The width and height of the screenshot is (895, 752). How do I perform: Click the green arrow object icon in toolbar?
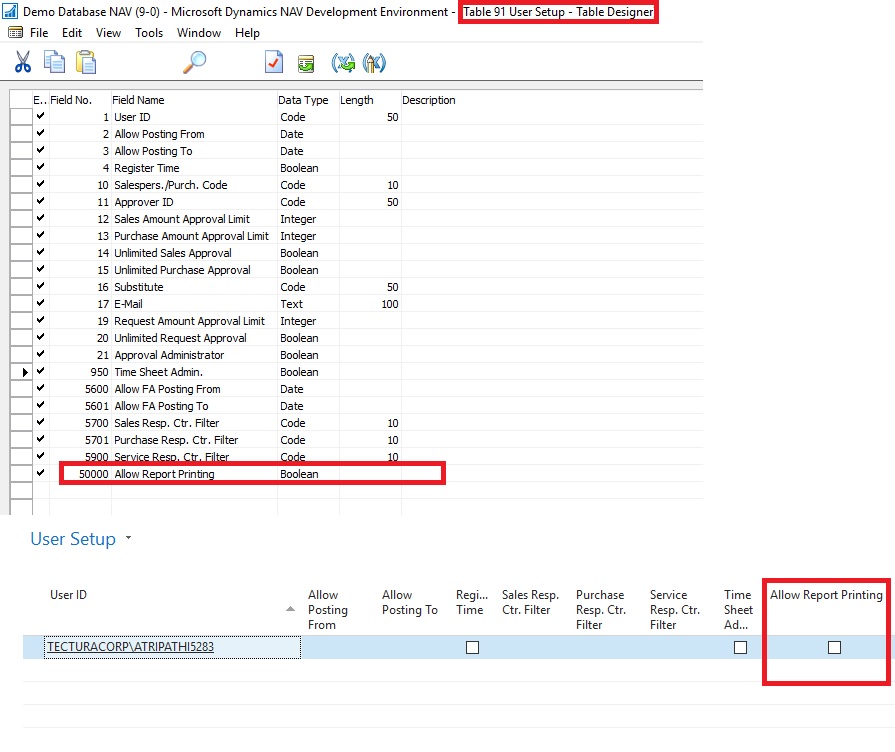306,63
